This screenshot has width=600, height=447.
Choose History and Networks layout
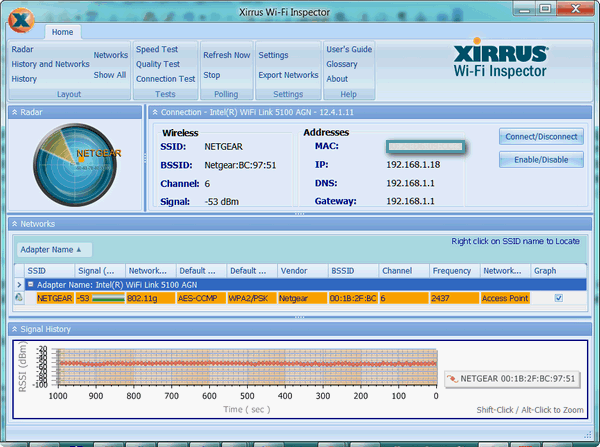pyautogui.click(x=51, y=64)
